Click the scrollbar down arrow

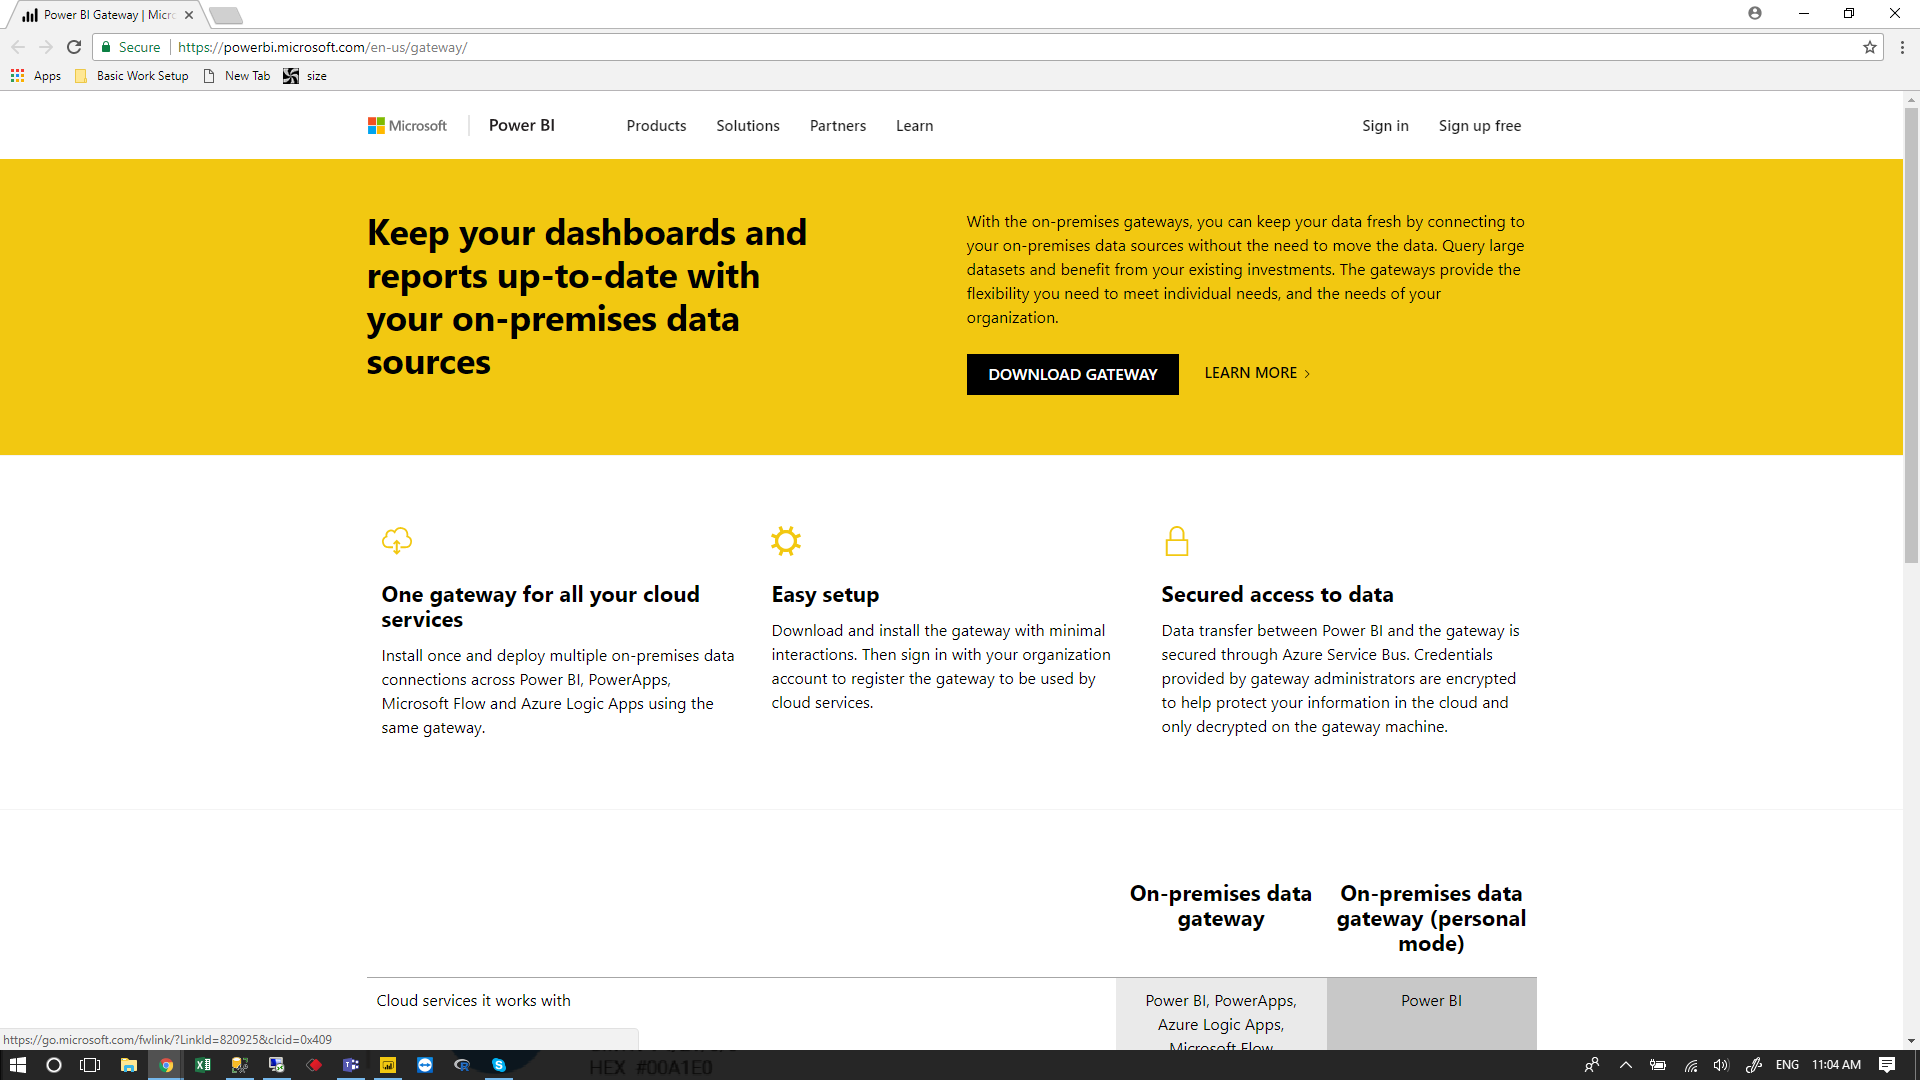coord(1911,1041)
